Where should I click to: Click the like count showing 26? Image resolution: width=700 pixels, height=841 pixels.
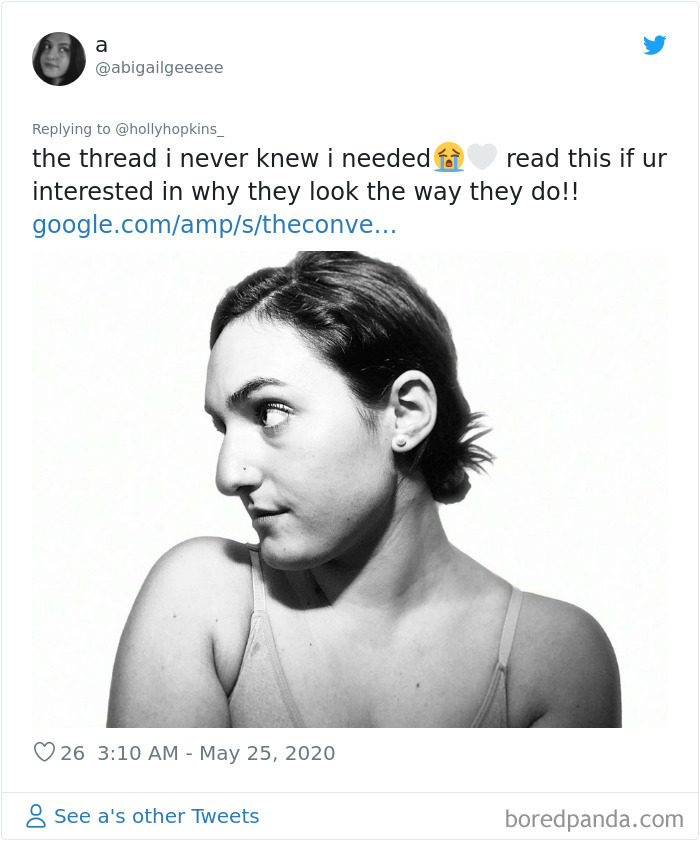coord(72,753)
